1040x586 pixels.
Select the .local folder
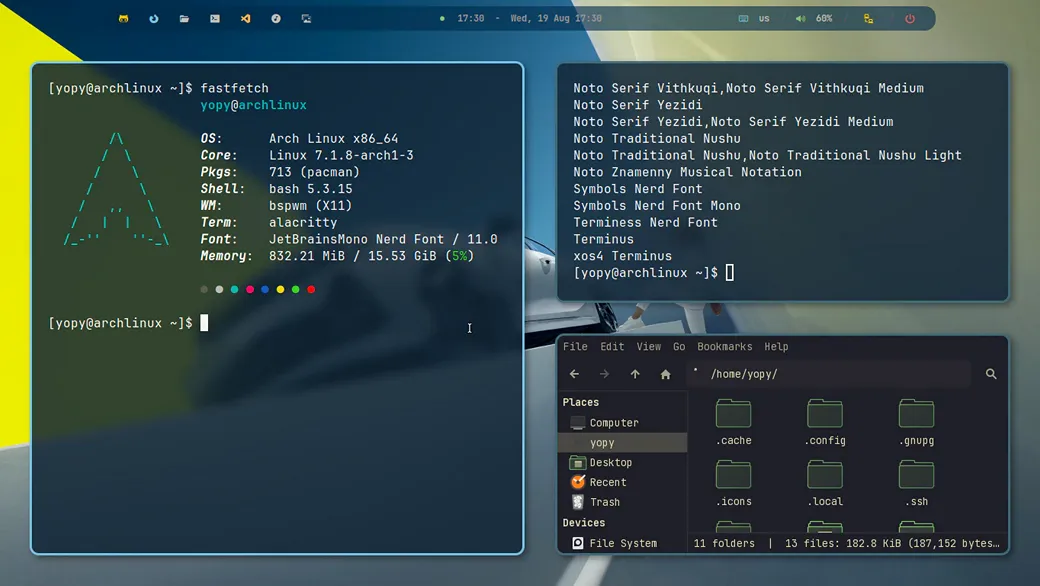tap(825, 483)
